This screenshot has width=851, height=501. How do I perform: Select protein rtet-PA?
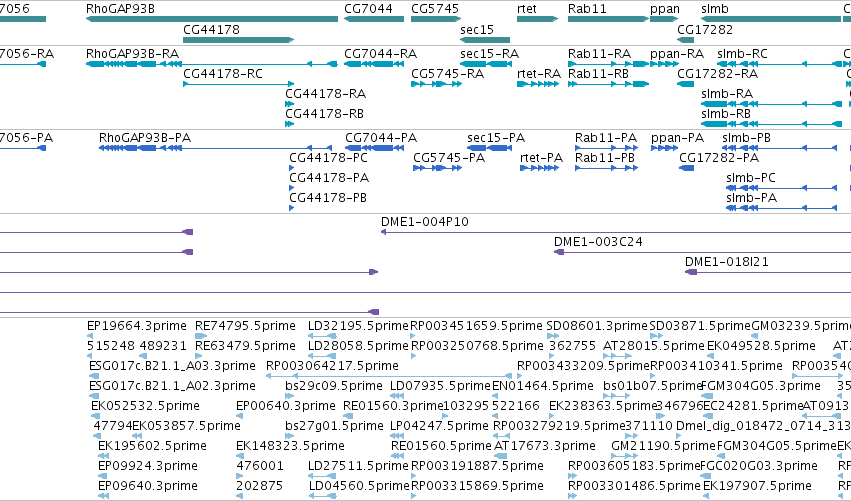coord(541,158)
